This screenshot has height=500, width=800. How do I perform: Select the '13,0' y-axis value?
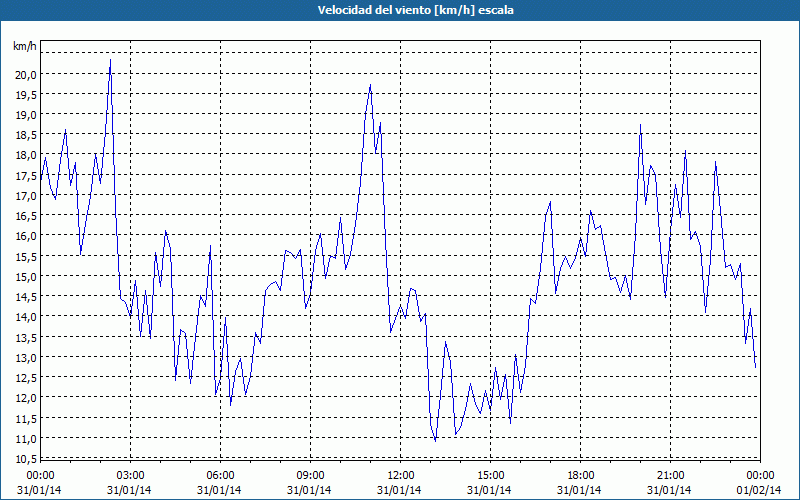pos(27,358)
